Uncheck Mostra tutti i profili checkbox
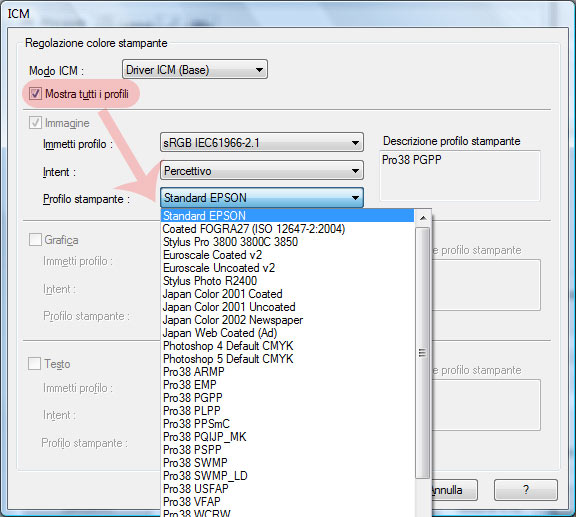 pyautogui.click(x=35, y=94)
